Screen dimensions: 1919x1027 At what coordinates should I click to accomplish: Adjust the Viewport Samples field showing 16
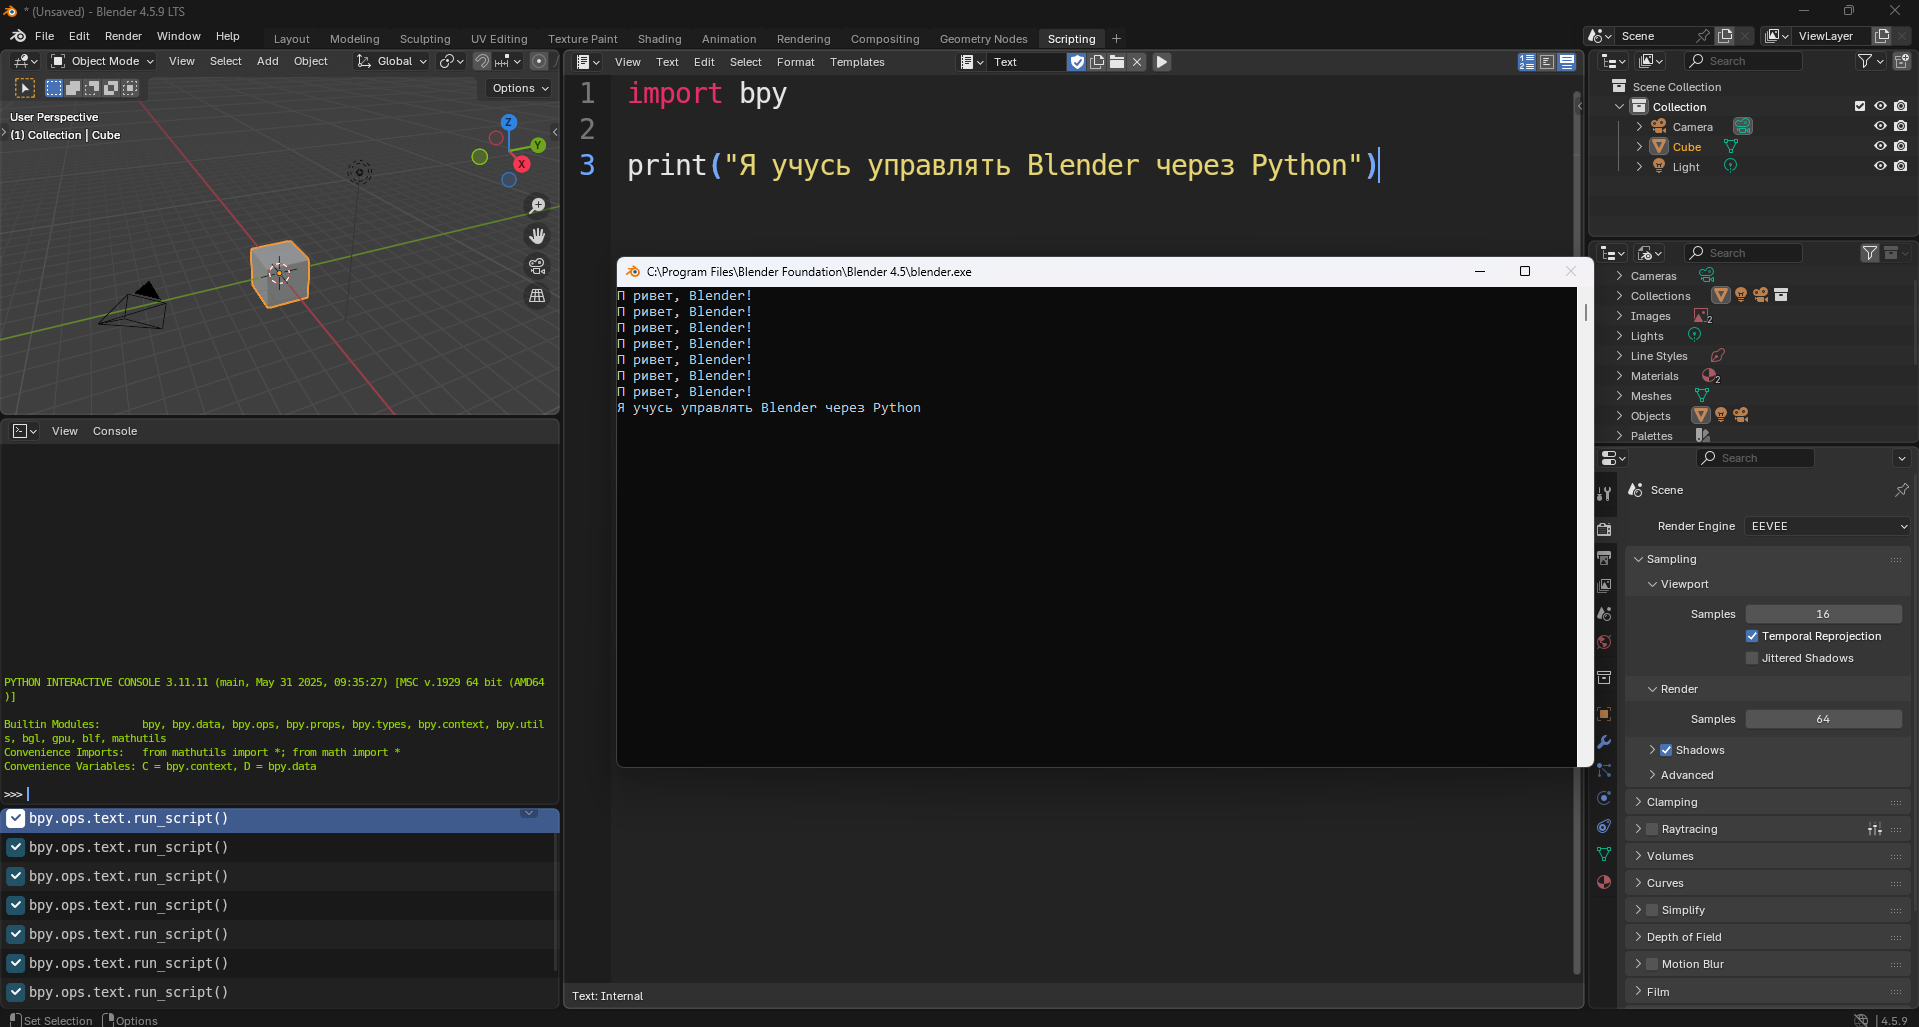[x=1823, y=614]
